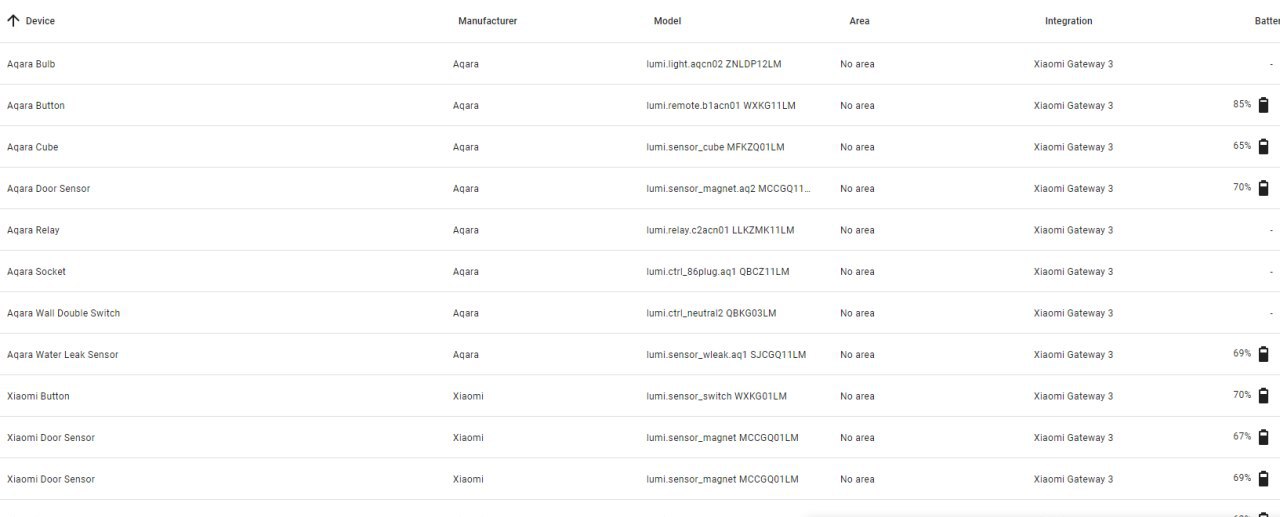
Task: Click Xiaomi Gateway 3 in Aqara Bulb row
Action: click(x=1073, y=64)
